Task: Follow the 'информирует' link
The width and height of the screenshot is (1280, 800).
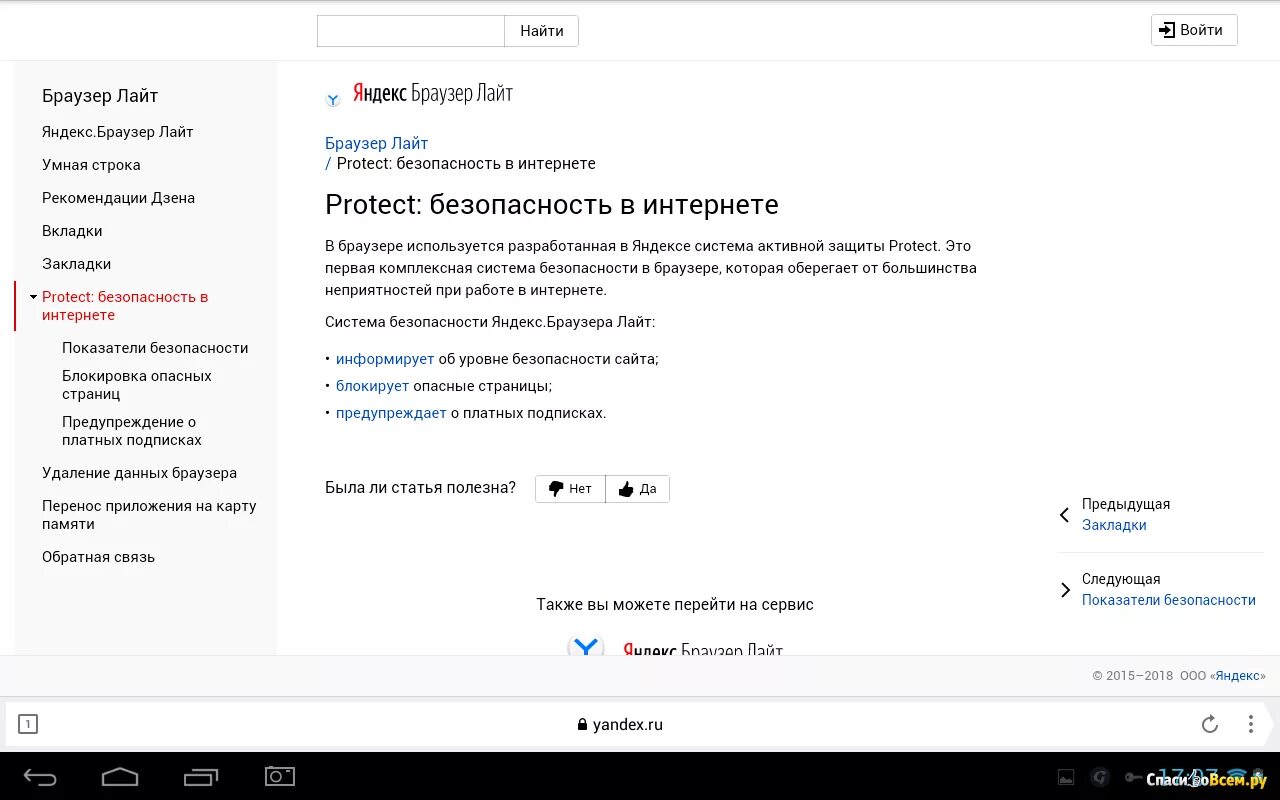Action: tap(385, 359)
